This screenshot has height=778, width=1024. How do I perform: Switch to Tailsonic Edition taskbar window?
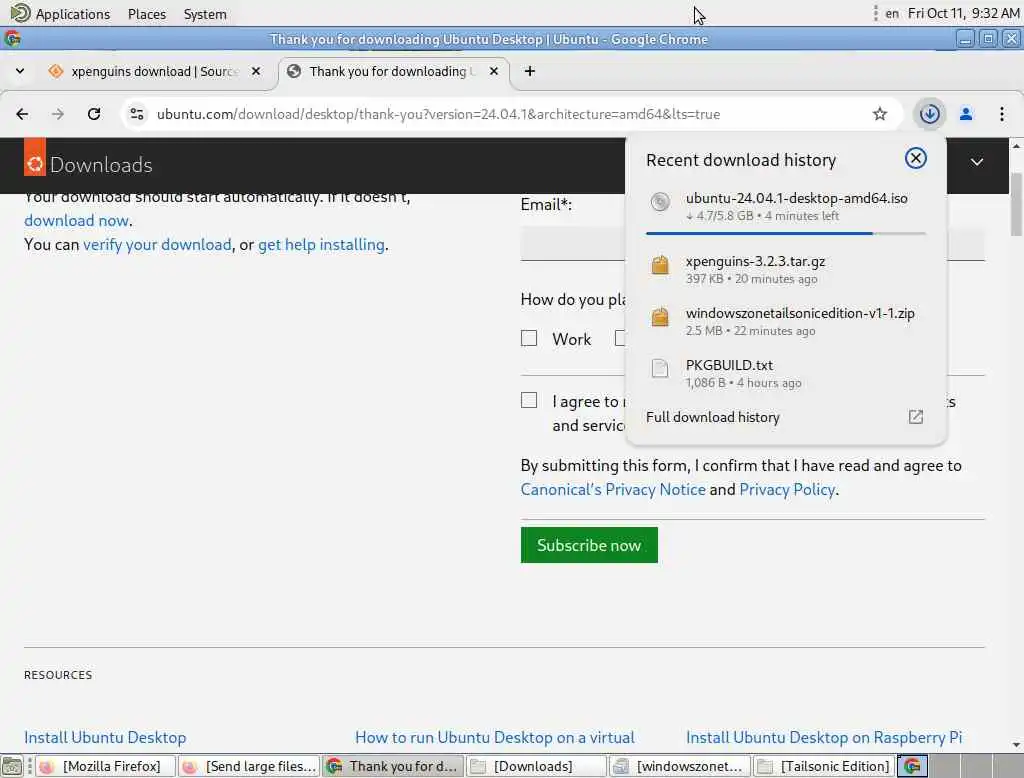824,766
